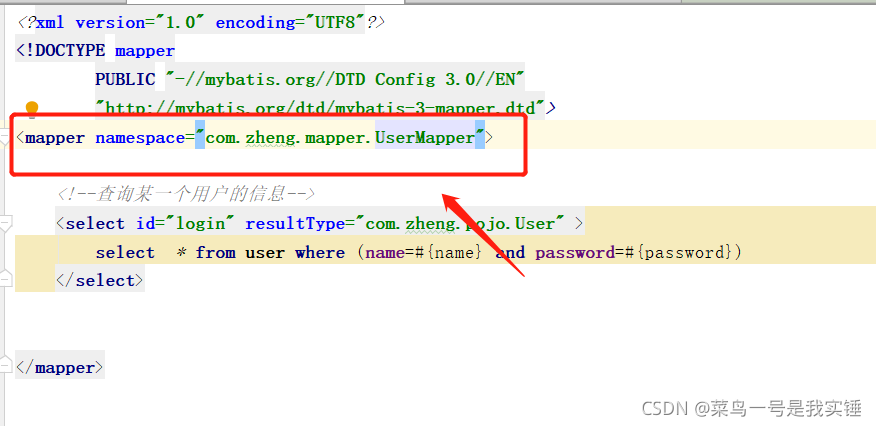Click the yellow lightbulb intention icon
Screen dimensions: 876x426
[32, 109]
